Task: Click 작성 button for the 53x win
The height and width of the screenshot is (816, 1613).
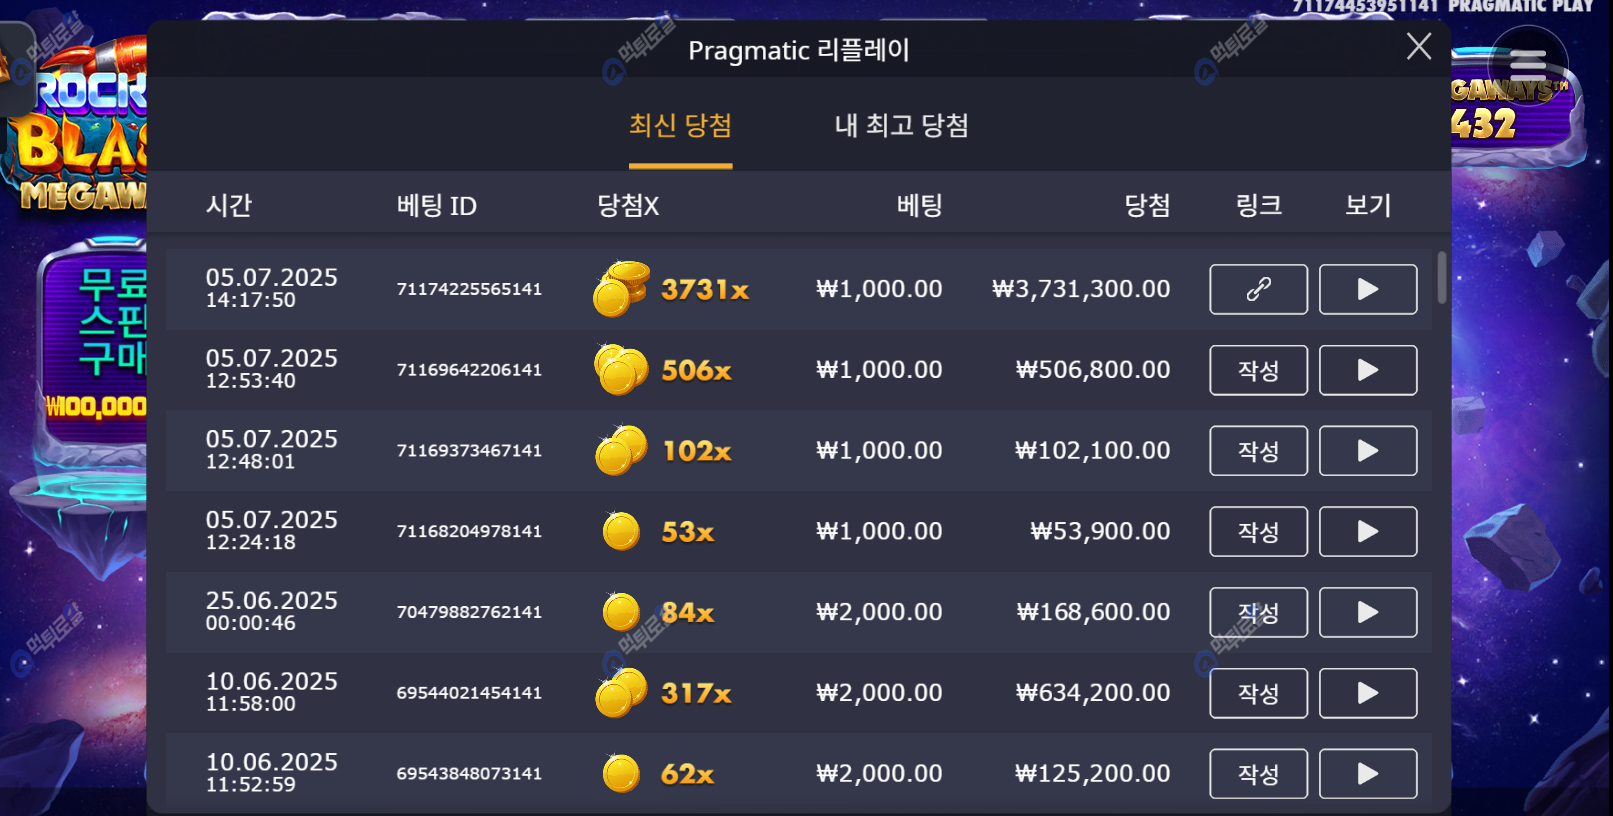Action: (x=1258, y=531)
